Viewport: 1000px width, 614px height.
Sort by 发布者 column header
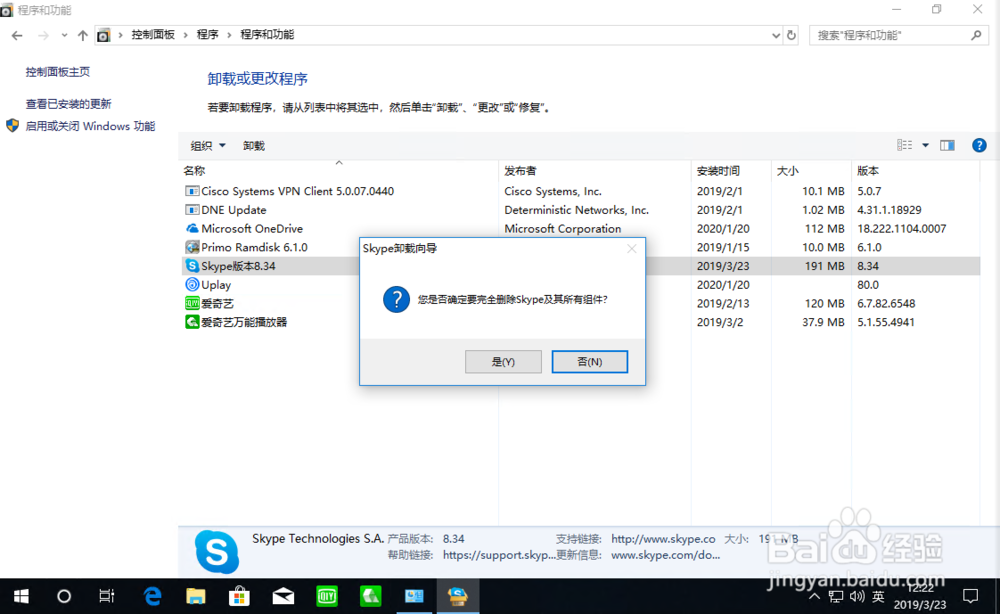[520, 170]
